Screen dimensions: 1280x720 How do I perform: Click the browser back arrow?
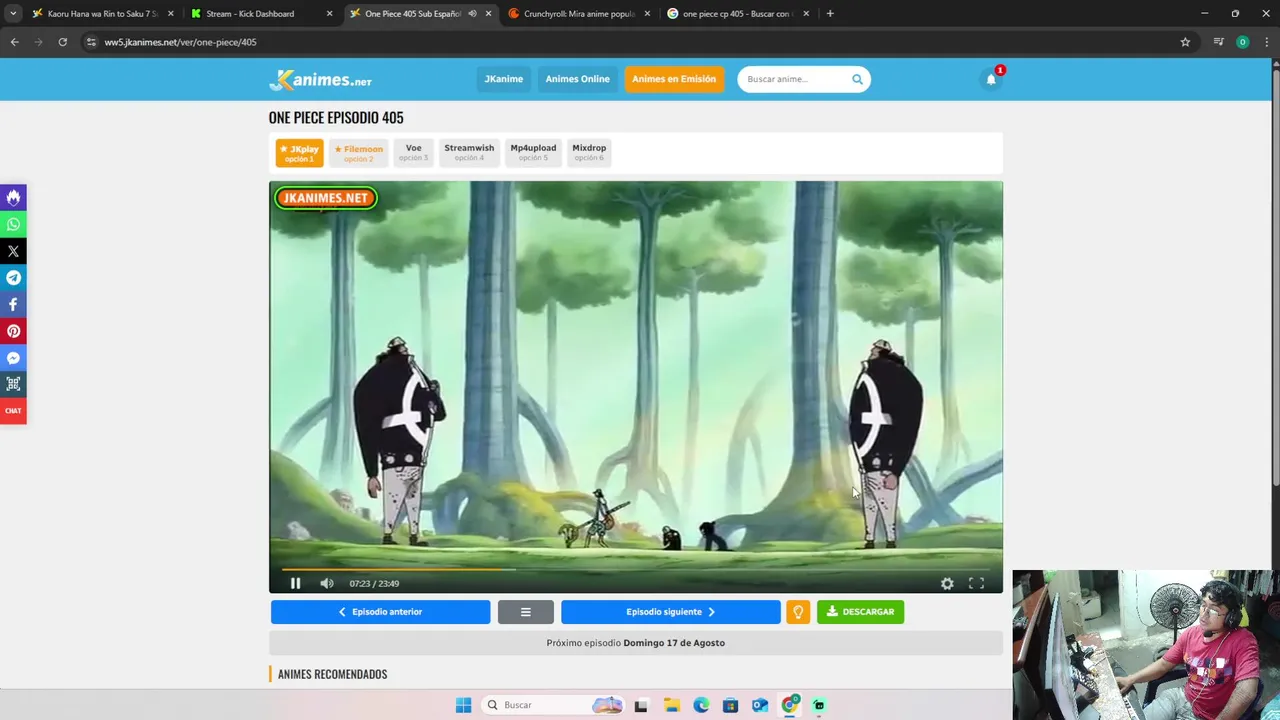click(14, 42)
